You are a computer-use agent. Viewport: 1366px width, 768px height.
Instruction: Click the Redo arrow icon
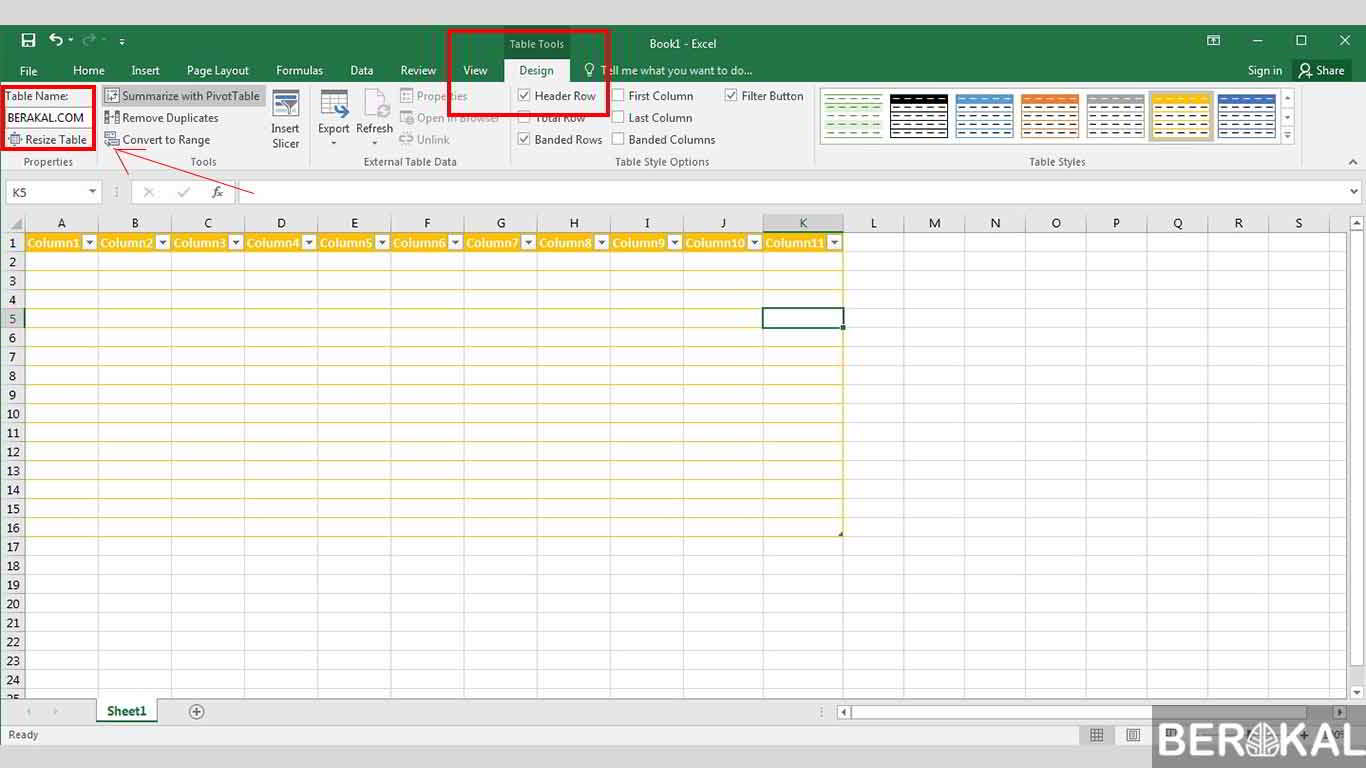click(89, 41)
